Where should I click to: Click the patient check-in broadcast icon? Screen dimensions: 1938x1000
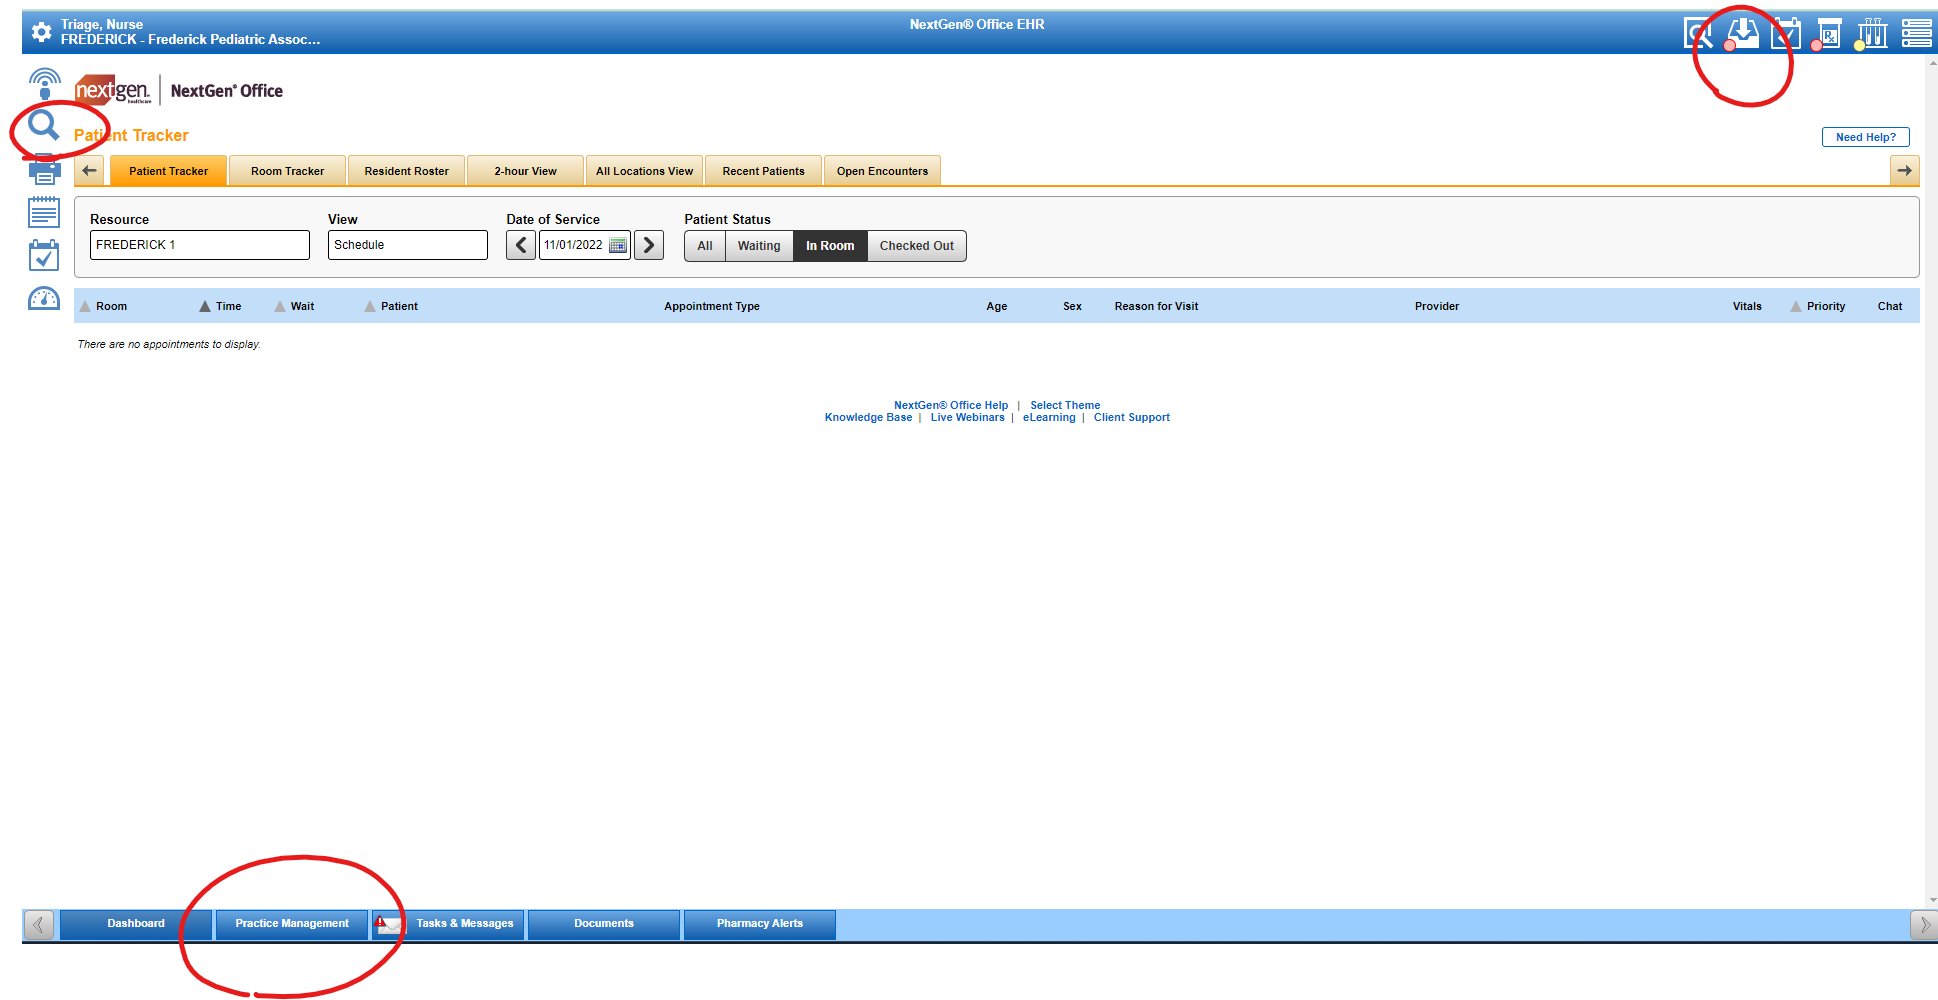pyautogui.click(x=44, y=84)
